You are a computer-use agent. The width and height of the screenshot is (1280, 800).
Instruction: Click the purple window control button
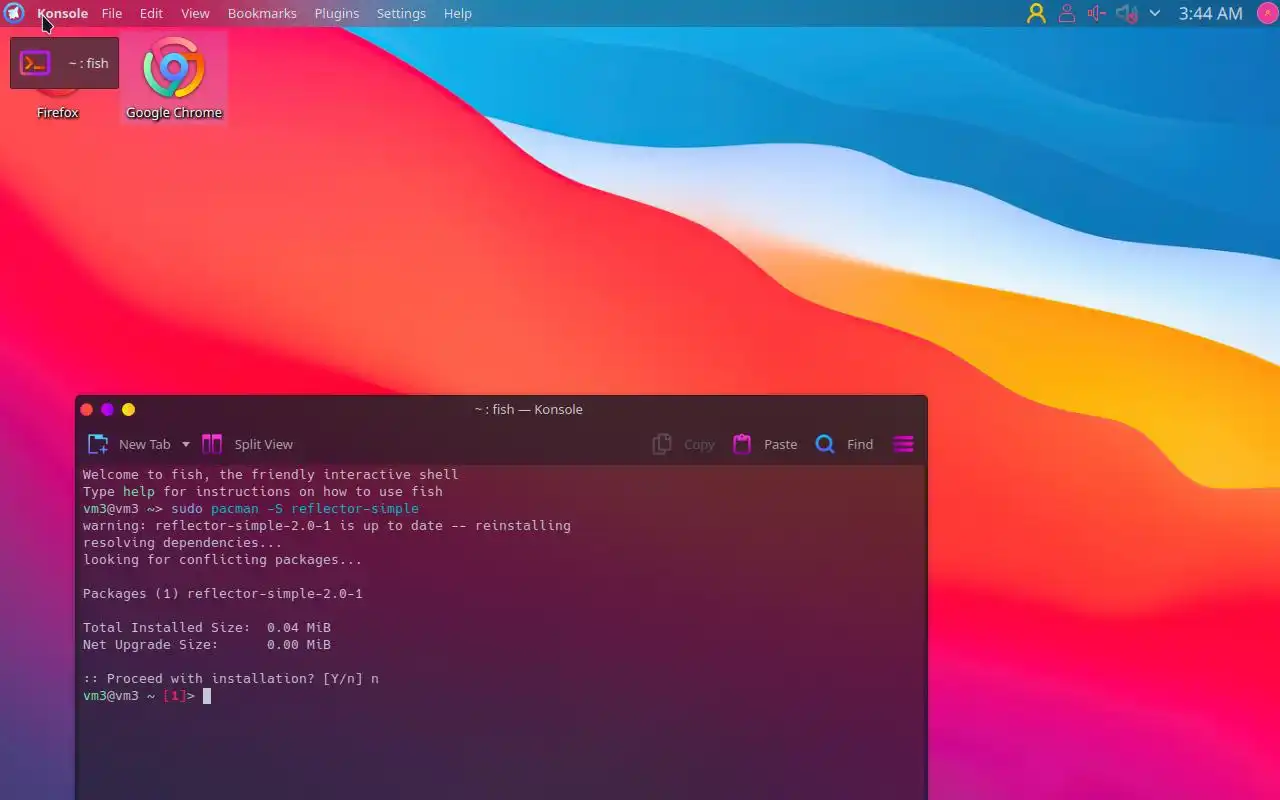[107, 409]
